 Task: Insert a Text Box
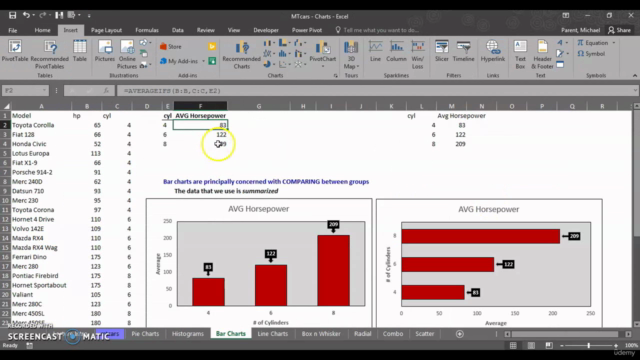[x=520, y=55]
